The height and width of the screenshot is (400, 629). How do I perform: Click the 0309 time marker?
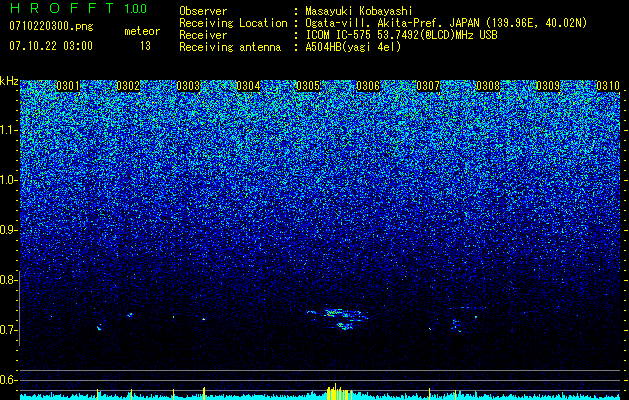(548, 86)
